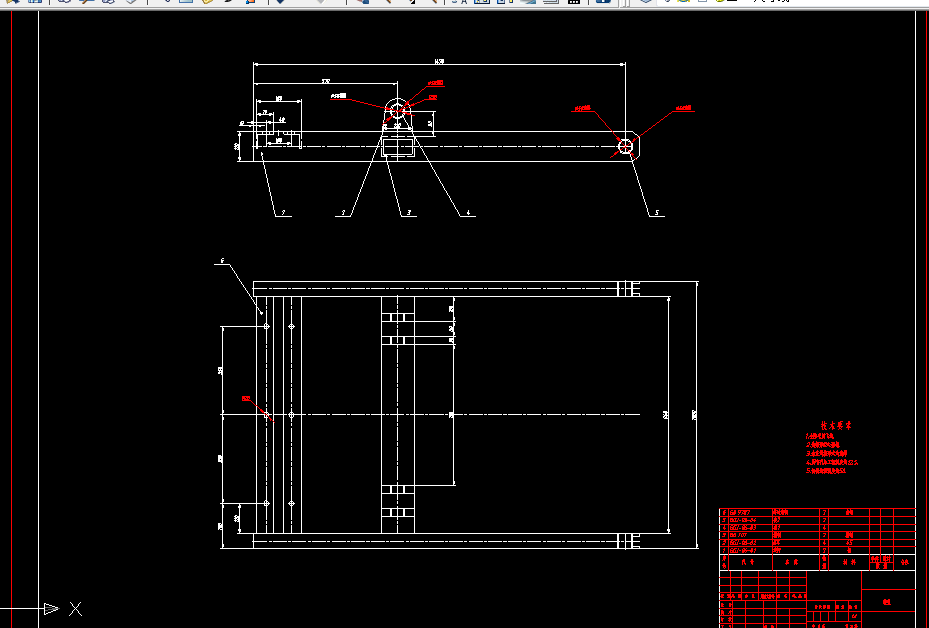Click the X label of the UCS icon
Image resolution: width=929 pixels, height=628 pixels.
point(75,608)
